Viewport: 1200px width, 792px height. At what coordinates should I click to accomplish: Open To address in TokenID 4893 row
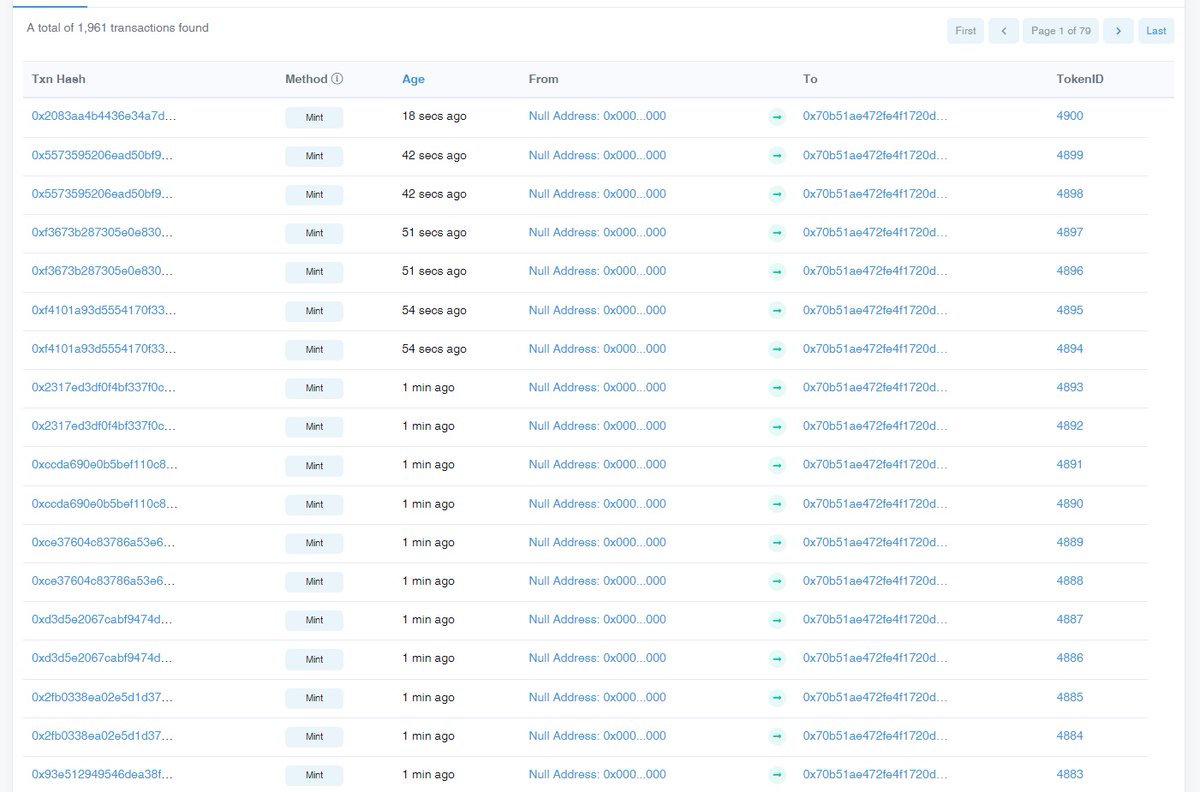tap(875, 387)
